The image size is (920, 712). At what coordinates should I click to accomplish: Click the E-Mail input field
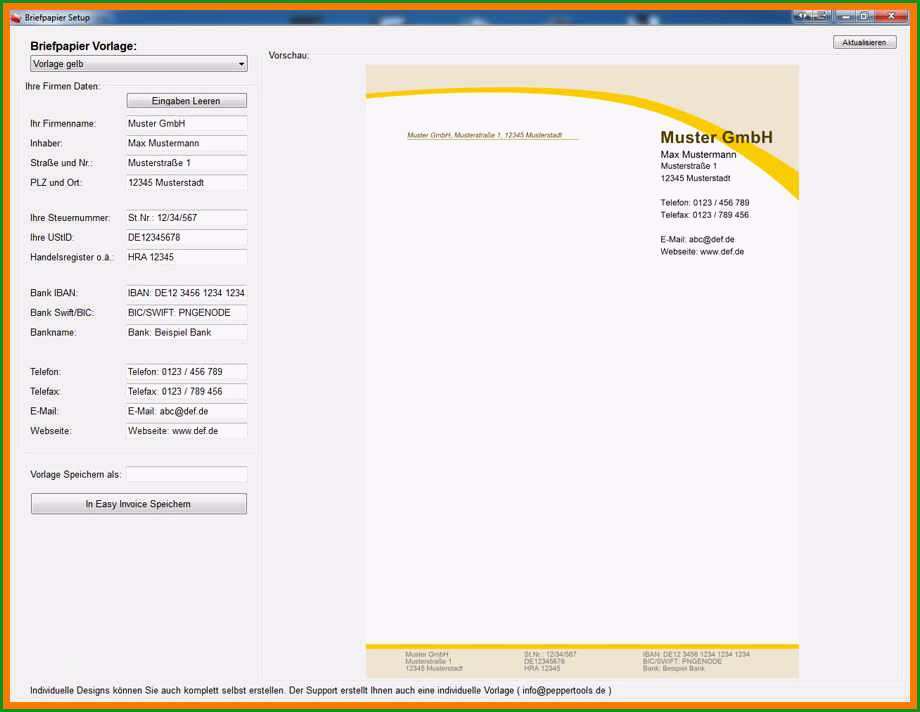[187, 411]
